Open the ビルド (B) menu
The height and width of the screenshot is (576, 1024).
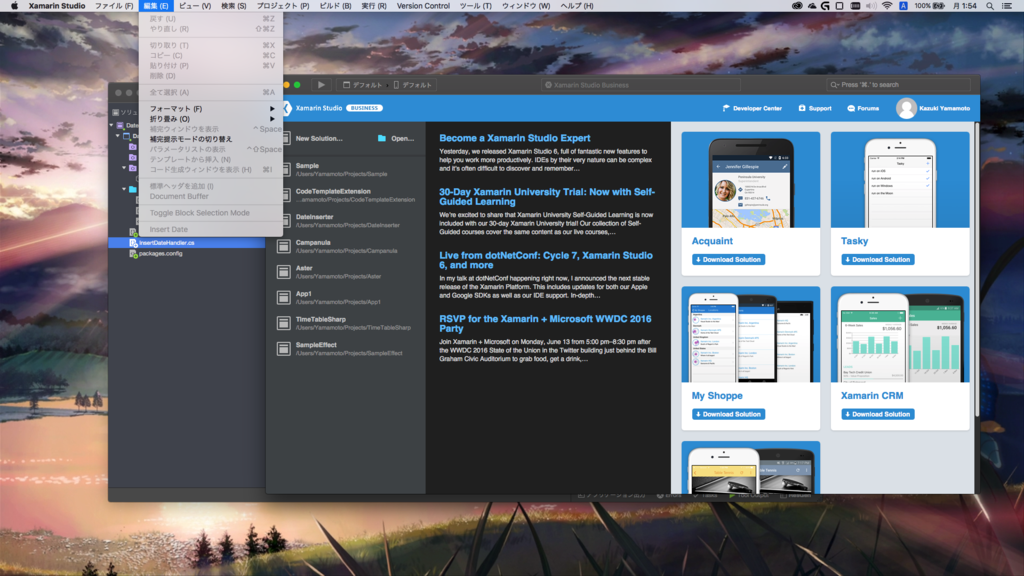click(335, 6)
